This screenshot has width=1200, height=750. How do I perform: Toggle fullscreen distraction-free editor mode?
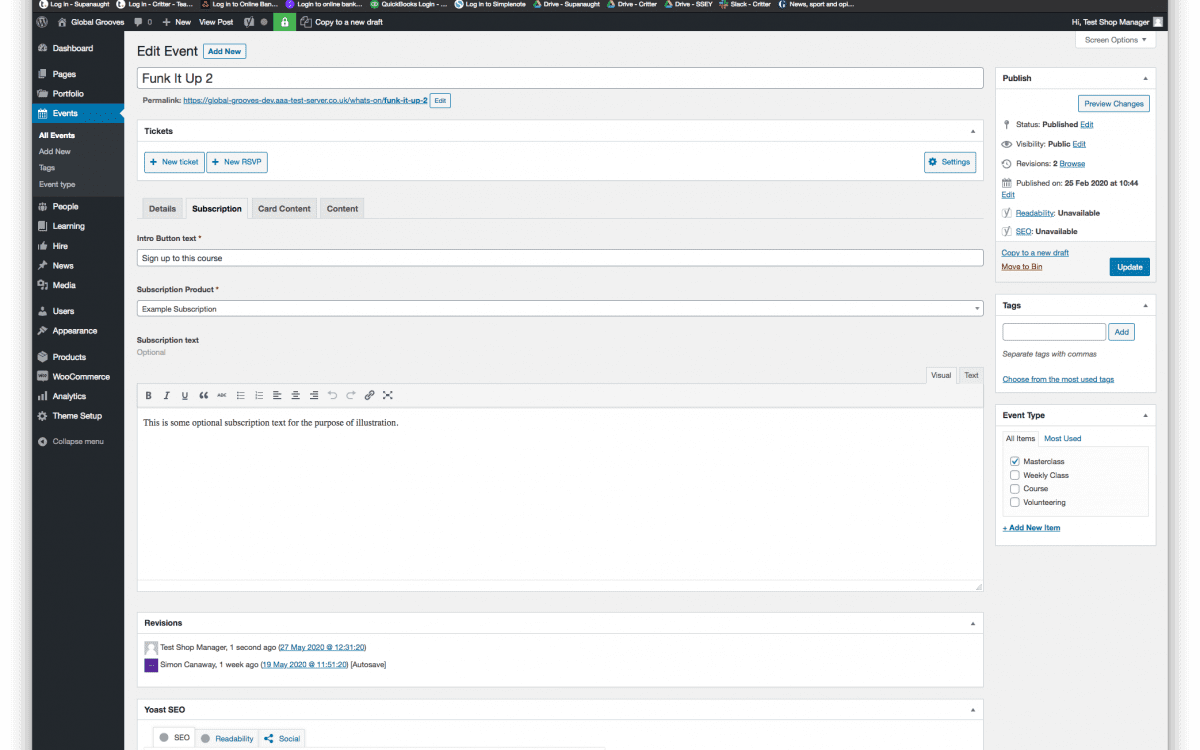388,396
